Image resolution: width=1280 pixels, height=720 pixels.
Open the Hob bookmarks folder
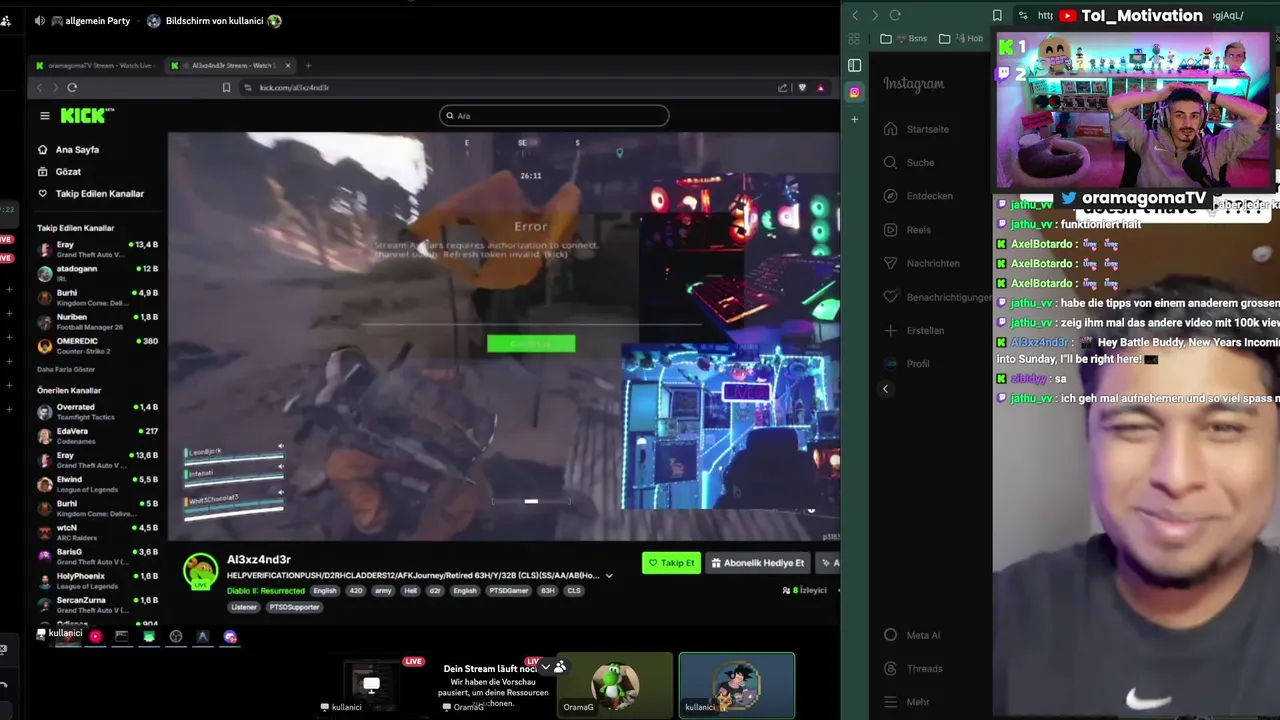click(x=961, y=39)
